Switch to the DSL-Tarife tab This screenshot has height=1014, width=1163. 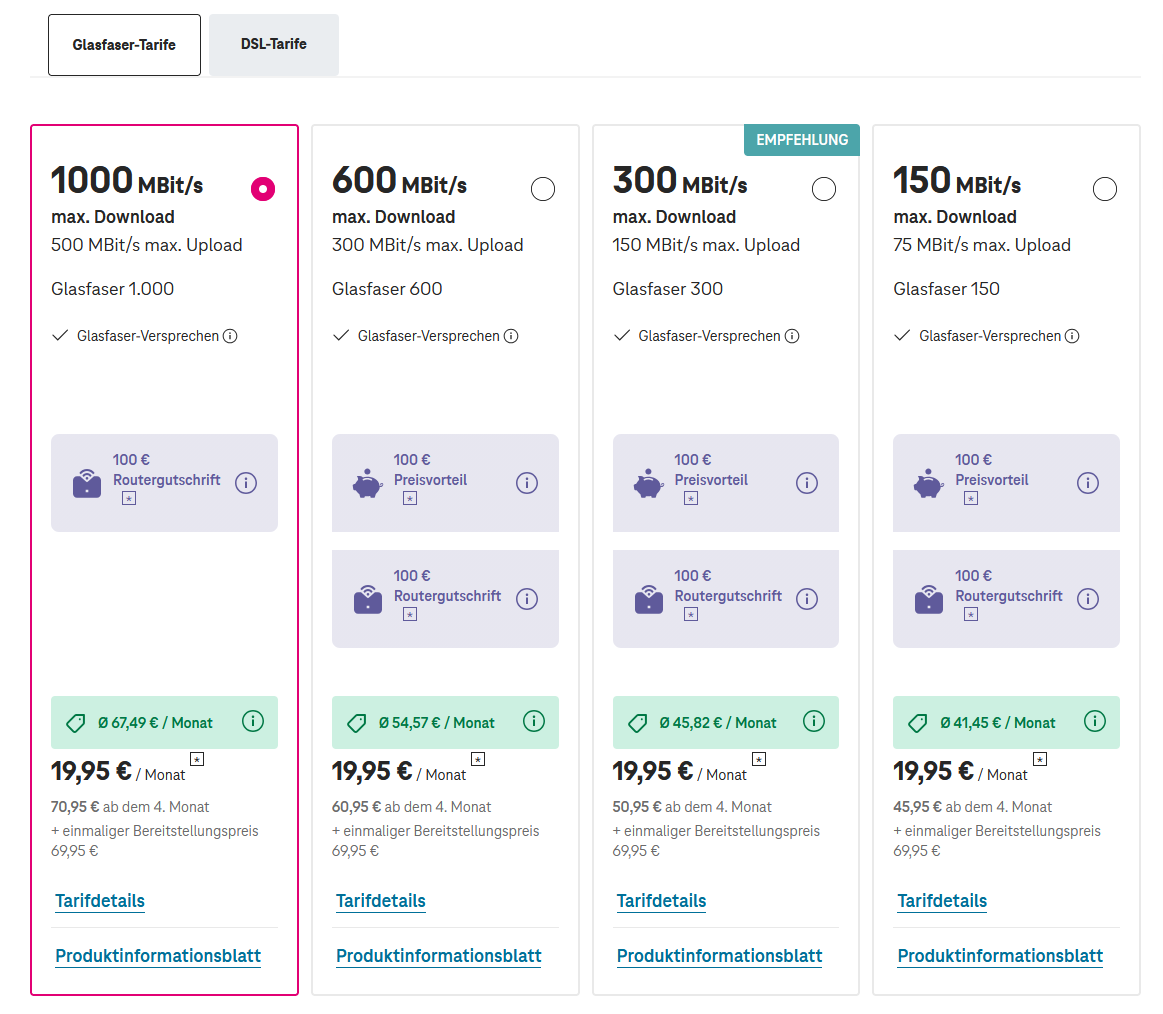(x=274, y=45)
